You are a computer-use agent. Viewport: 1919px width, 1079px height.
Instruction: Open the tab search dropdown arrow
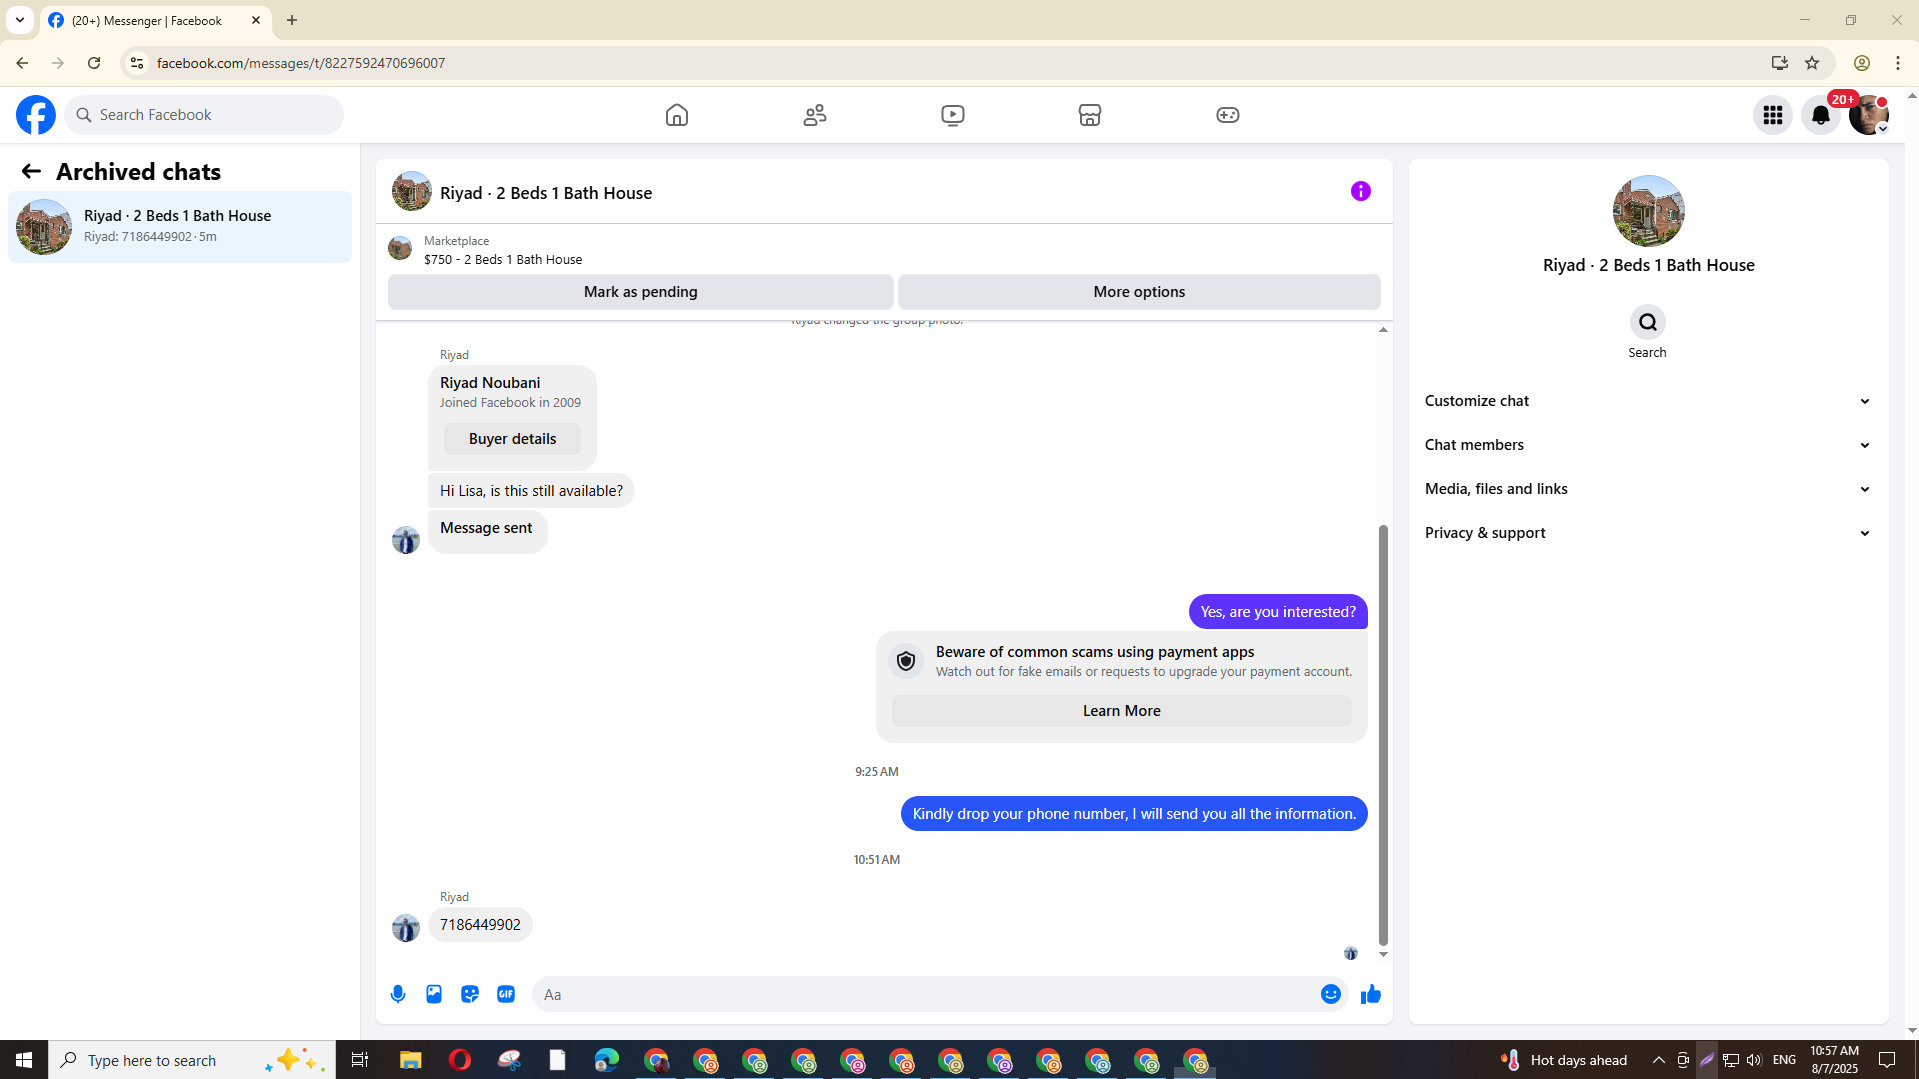tap(20, 20)
